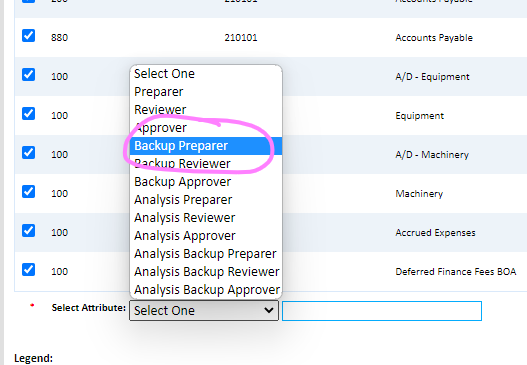Select Analysis Backup Reviewer option
Viewport: 527px width, 365px height.
point(206,272)
